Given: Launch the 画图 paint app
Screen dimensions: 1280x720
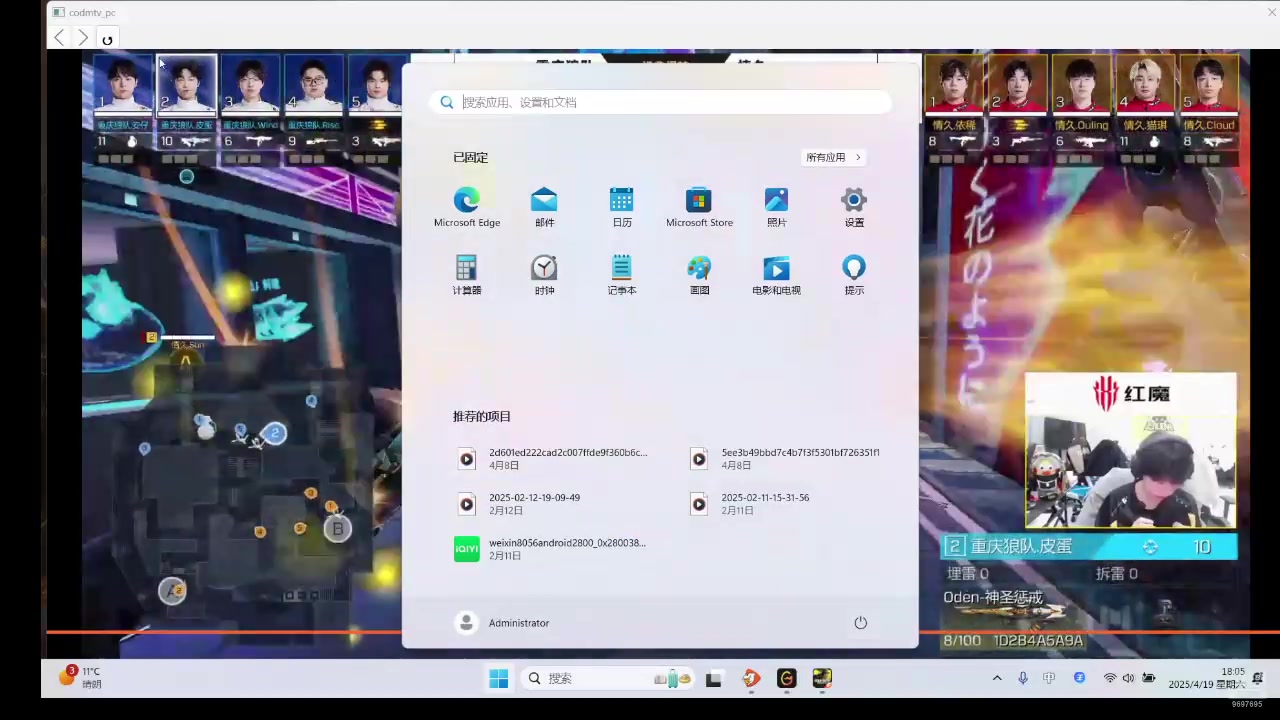Looking at the screenshot, I should click(699, 275).
